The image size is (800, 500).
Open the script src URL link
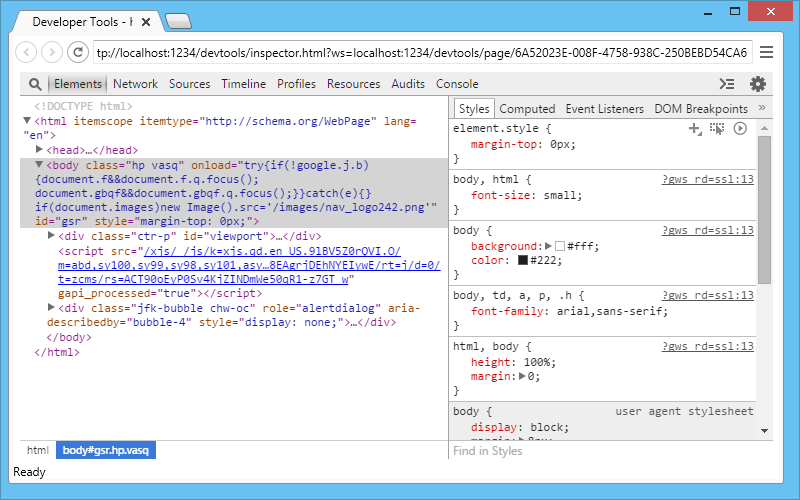249,265
